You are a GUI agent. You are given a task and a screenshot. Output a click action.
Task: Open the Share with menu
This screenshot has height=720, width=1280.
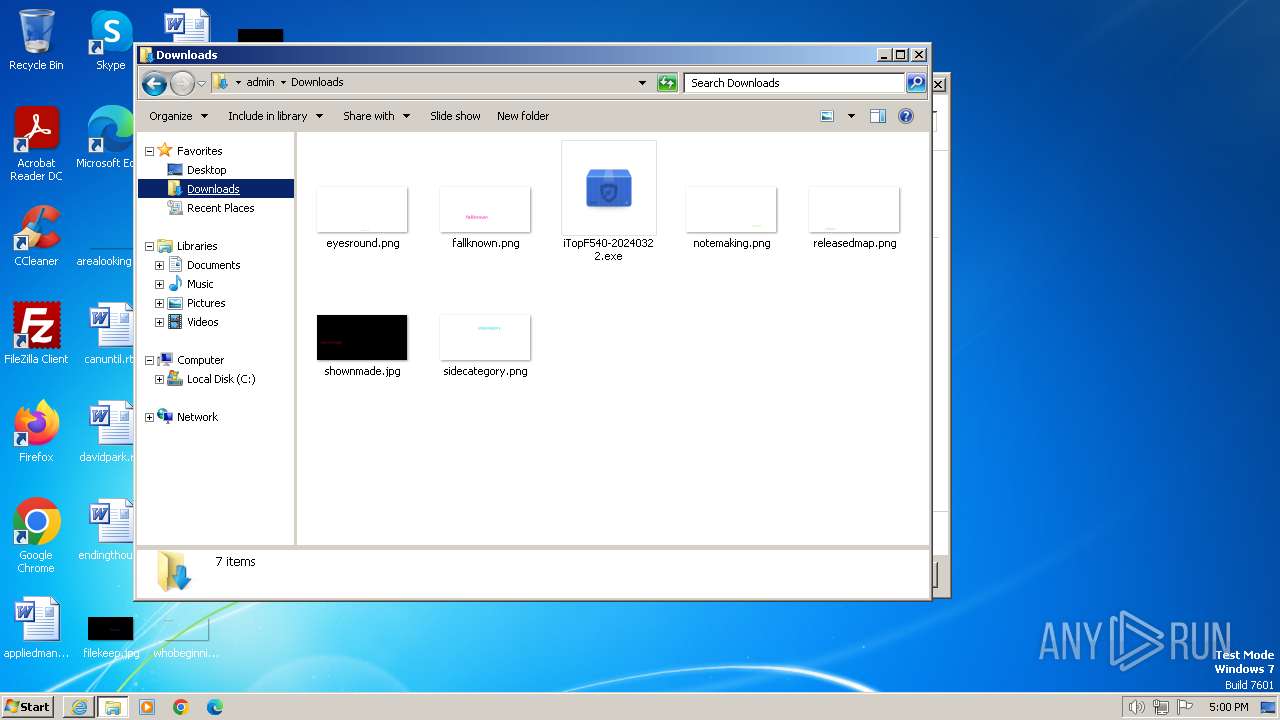pos(377,116)
